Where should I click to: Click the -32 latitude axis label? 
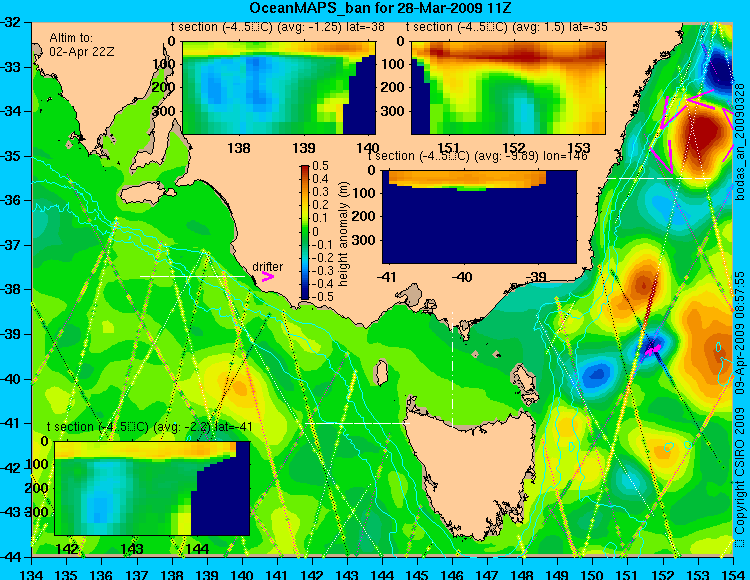tap(12, 22)
